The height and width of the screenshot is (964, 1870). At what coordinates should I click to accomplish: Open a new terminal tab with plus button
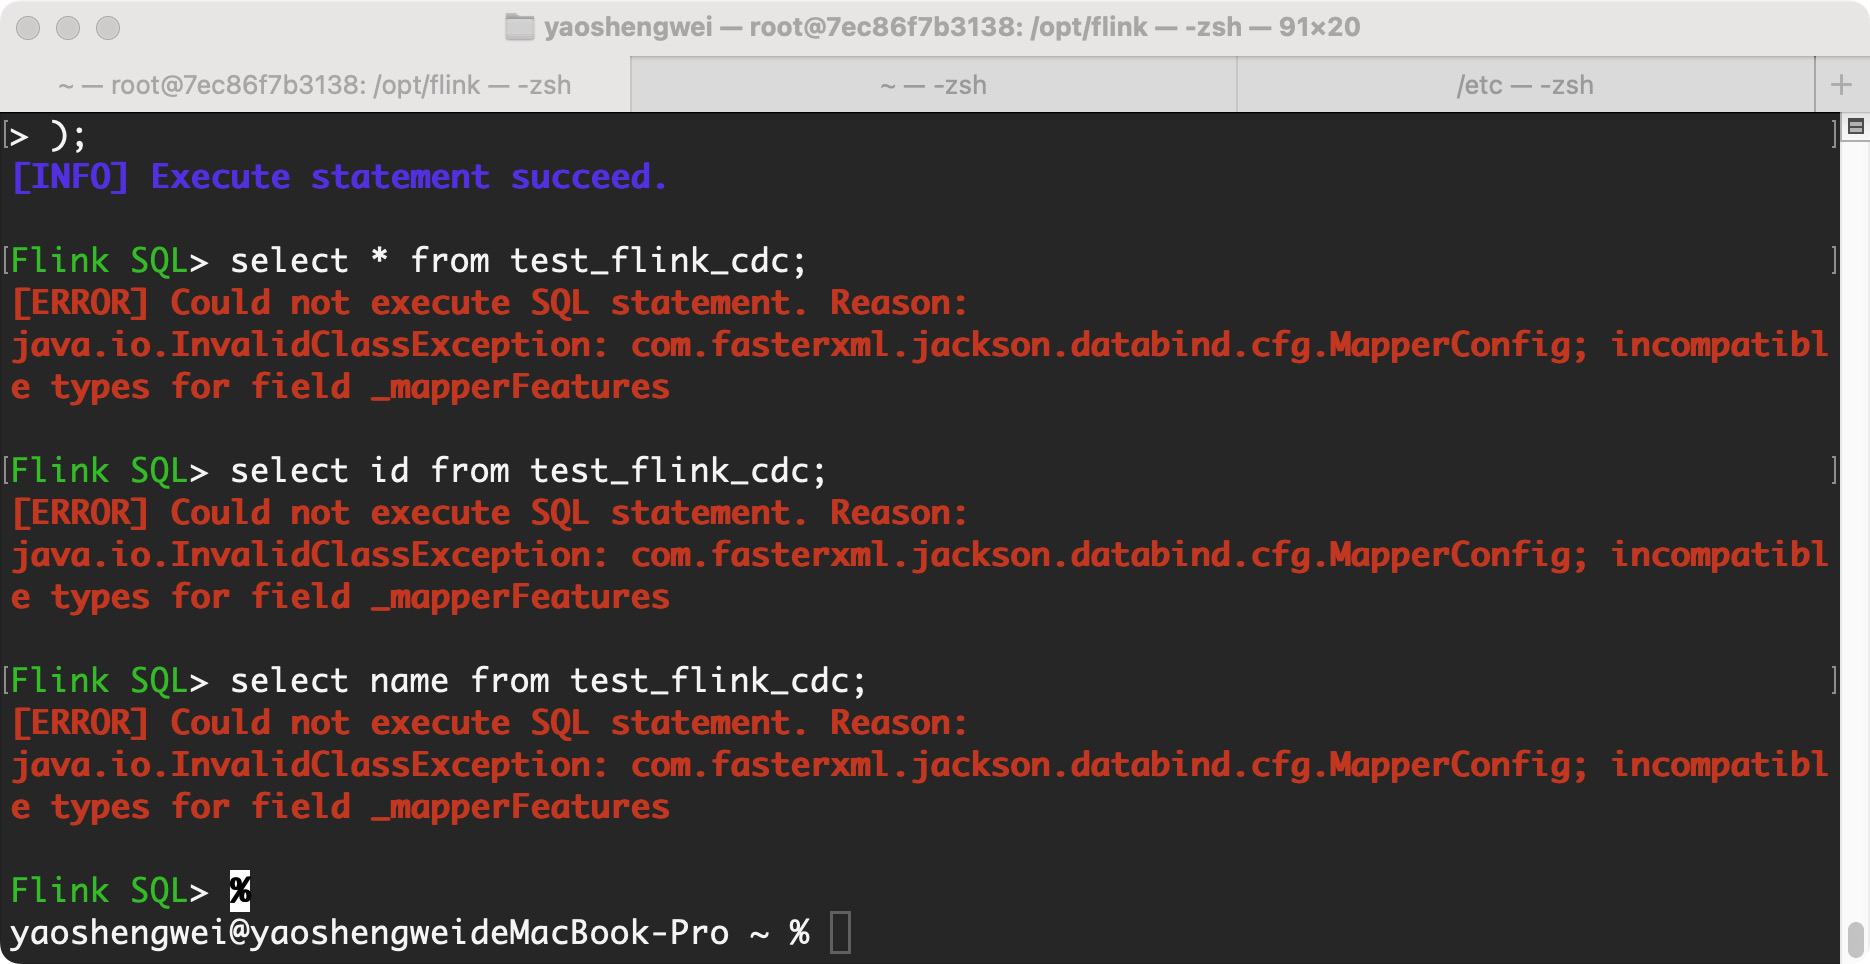click(x=1841, y=85)
